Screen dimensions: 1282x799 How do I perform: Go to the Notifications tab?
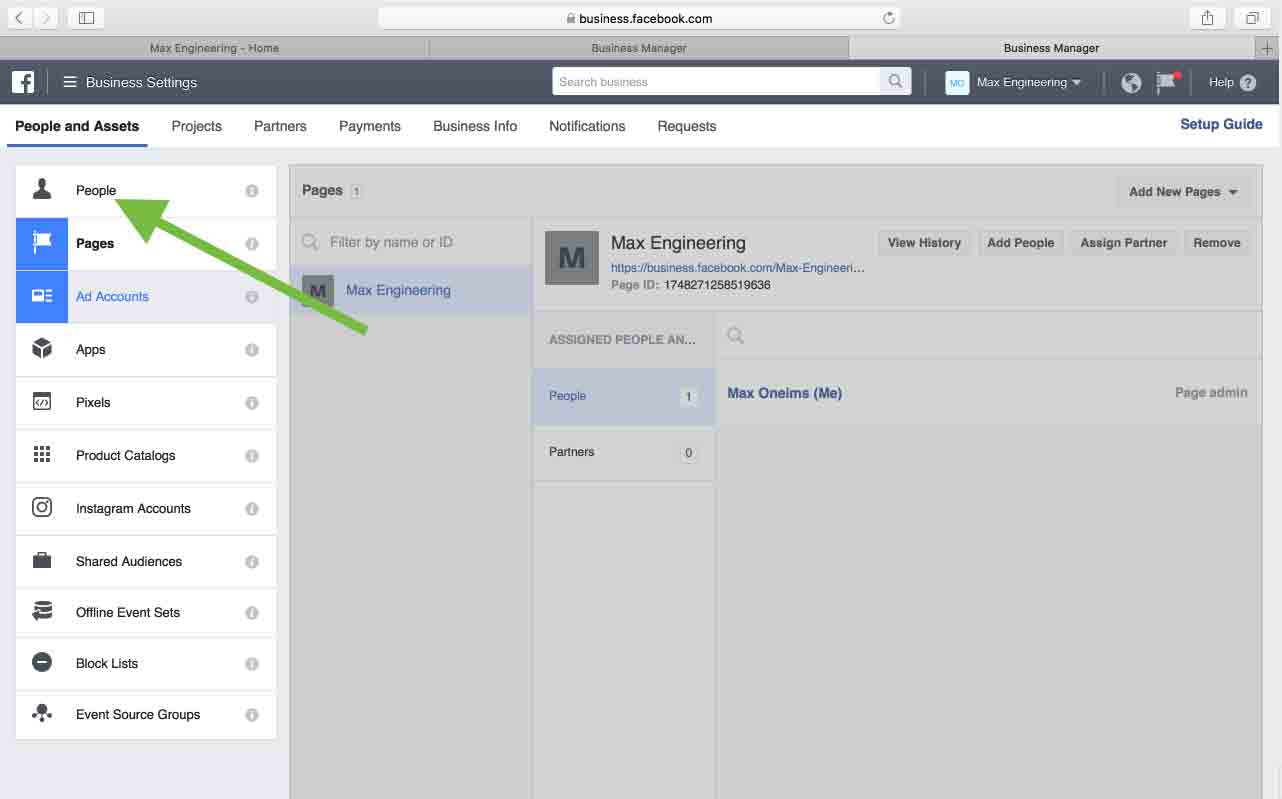click(587, 126)
